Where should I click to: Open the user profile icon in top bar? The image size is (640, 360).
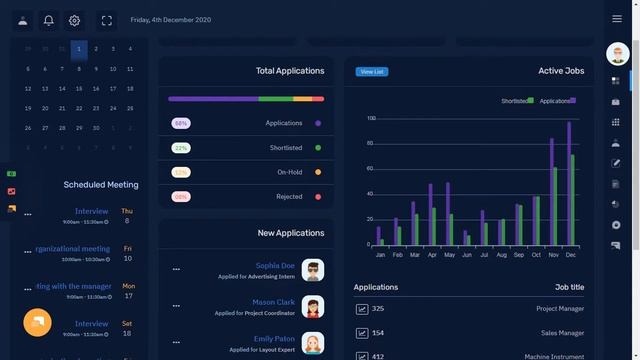(23, 20)
